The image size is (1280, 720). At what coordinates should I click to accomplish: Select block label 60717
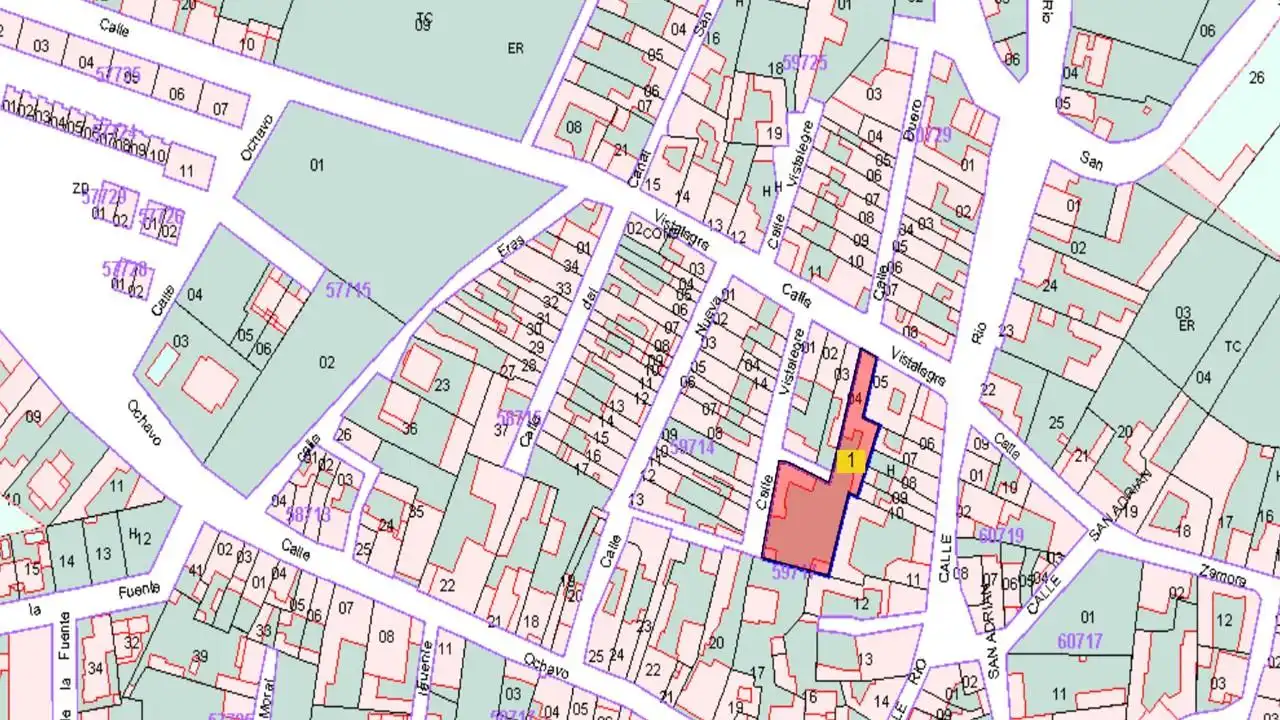coord(1080,640)
